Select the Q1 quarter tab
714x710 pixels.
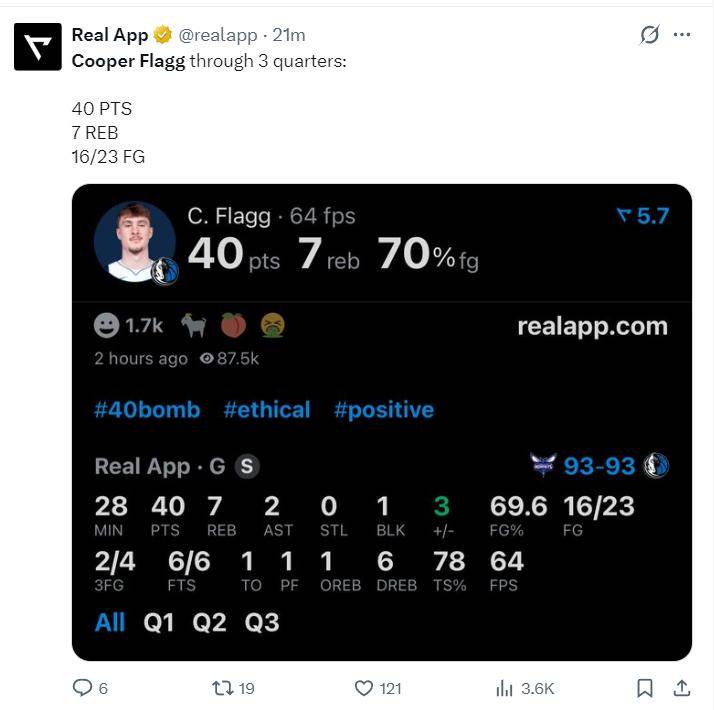point(159,623)
